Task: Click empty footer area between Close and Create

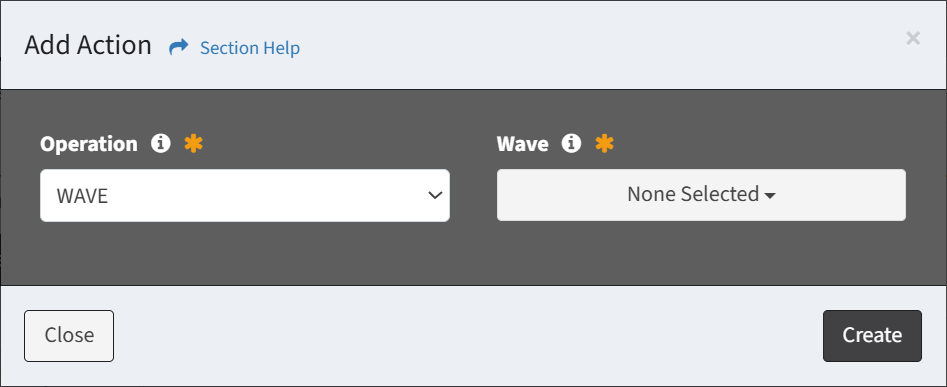Action: point(468,336)
